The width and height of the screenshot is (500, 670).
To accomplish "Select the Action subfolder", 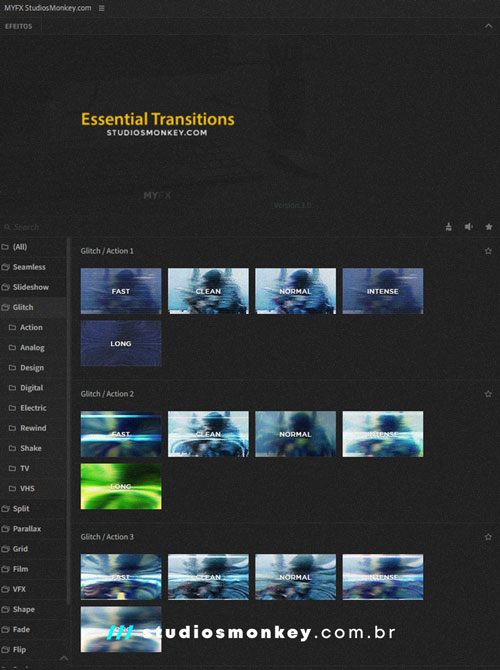I will [33, 327].
